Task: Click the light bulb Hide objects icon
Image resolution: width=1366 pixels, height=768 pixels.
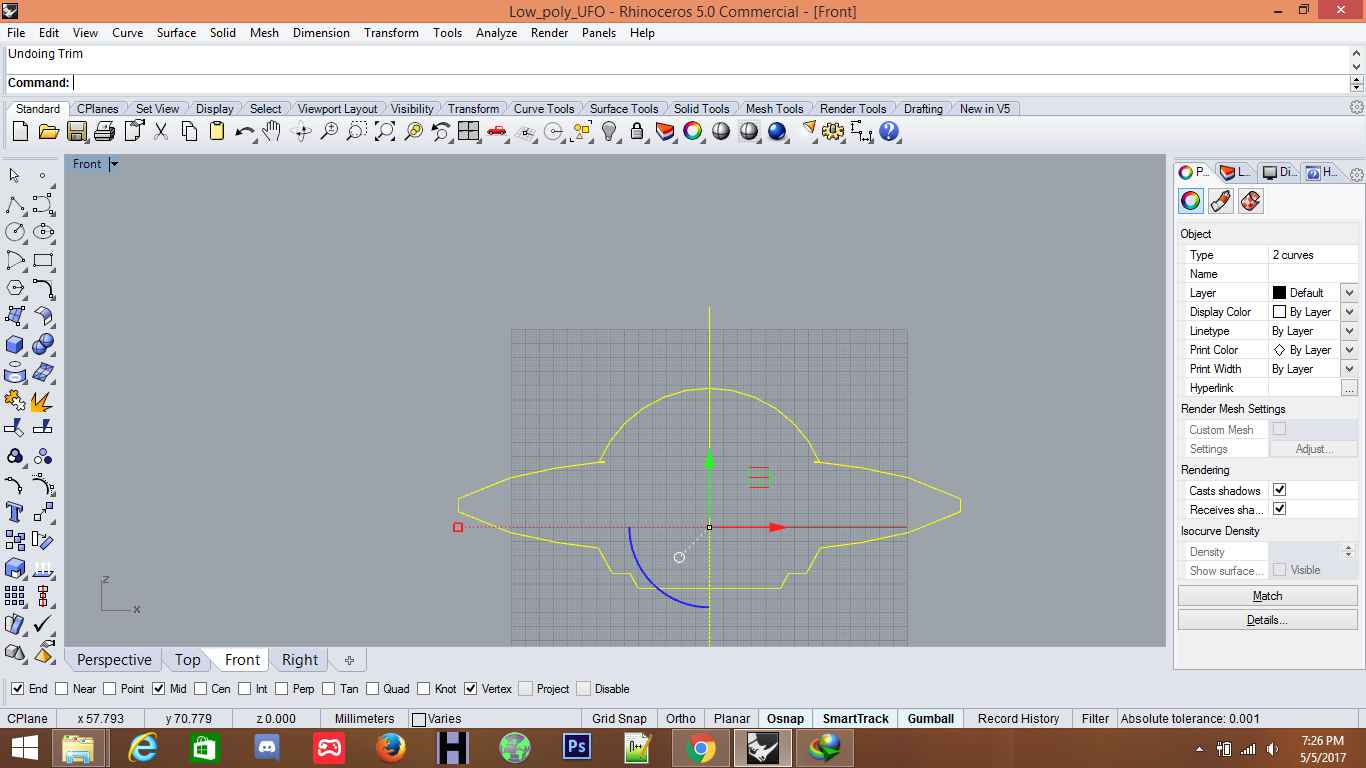Action: pos(609,131)
